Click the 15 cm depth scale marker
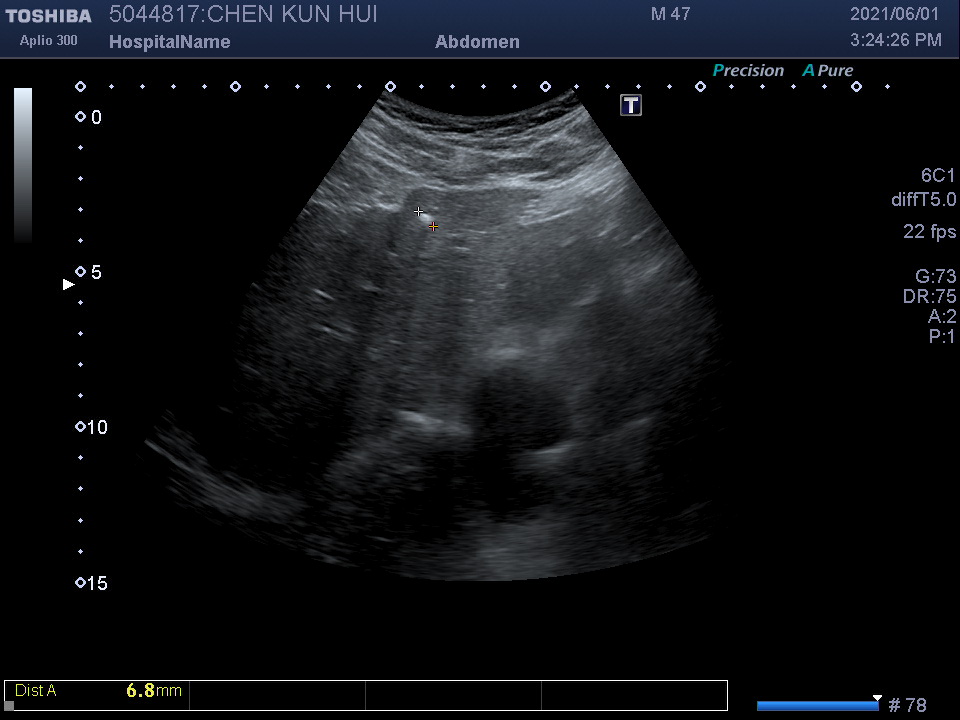This screenshot has height=720, width=960. click(81, 583)
